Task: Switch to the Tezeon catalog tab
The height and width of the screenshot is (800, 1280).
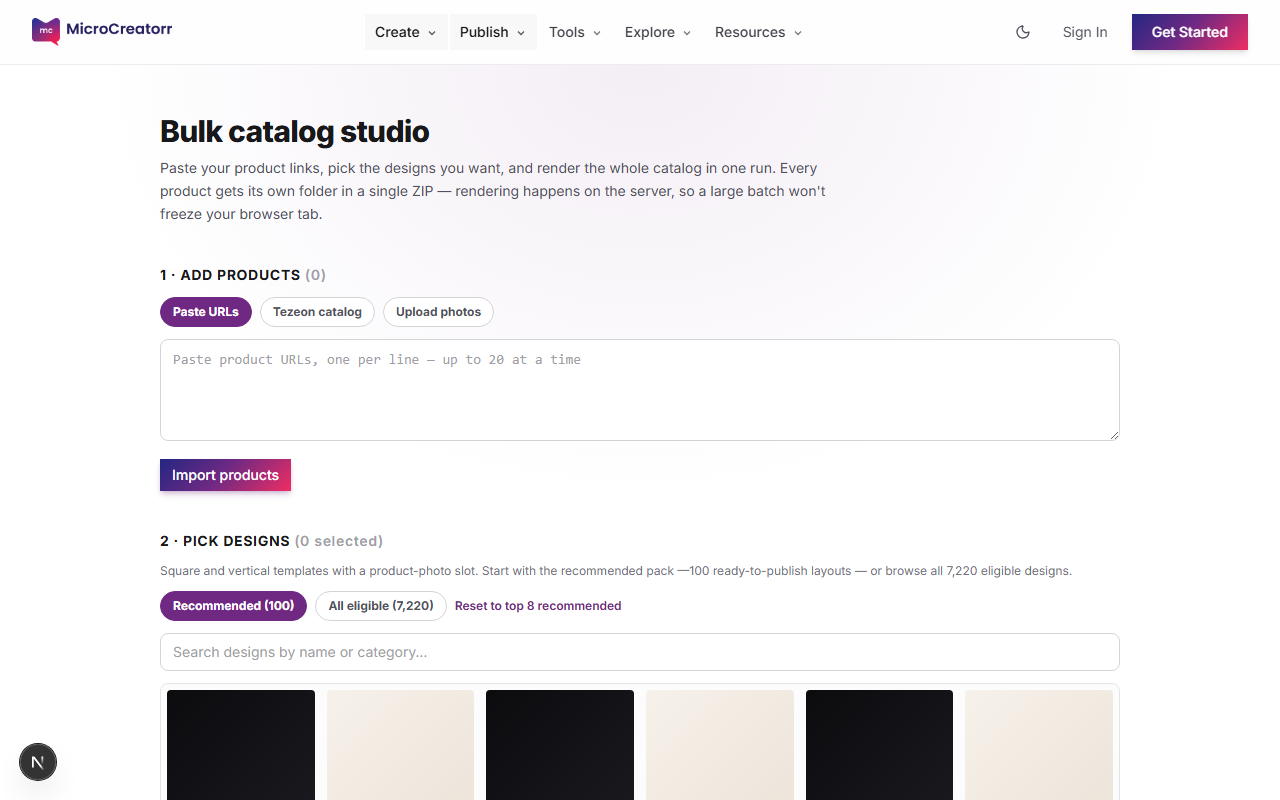Action: 317,312
